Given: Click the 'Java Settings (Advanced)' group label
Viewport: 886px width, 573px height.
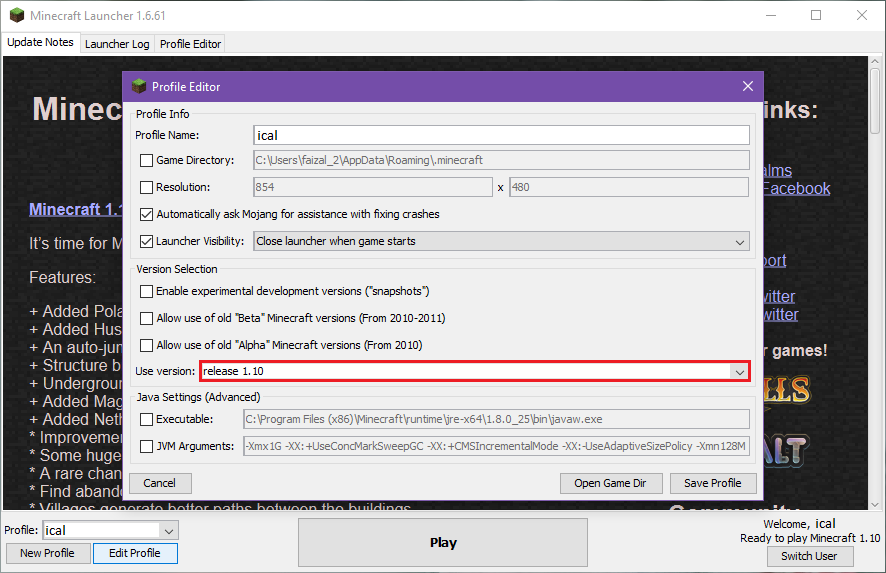Looking at the screenshot, I should [x=198, y=397].
